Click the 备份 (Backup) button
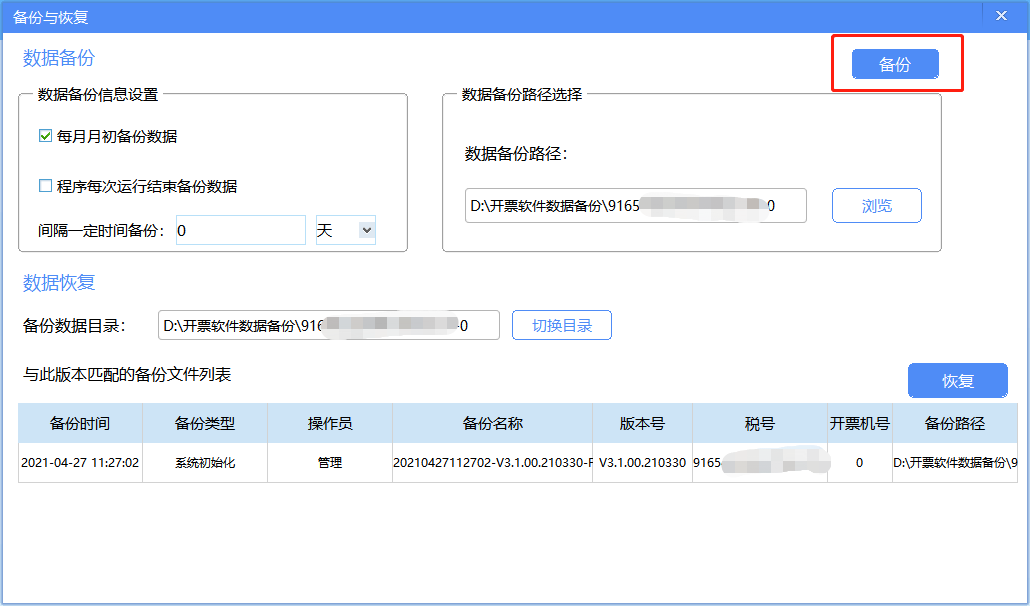This screenshot has width=1030, height=606. pyautogui.click(x=893, y=63)
